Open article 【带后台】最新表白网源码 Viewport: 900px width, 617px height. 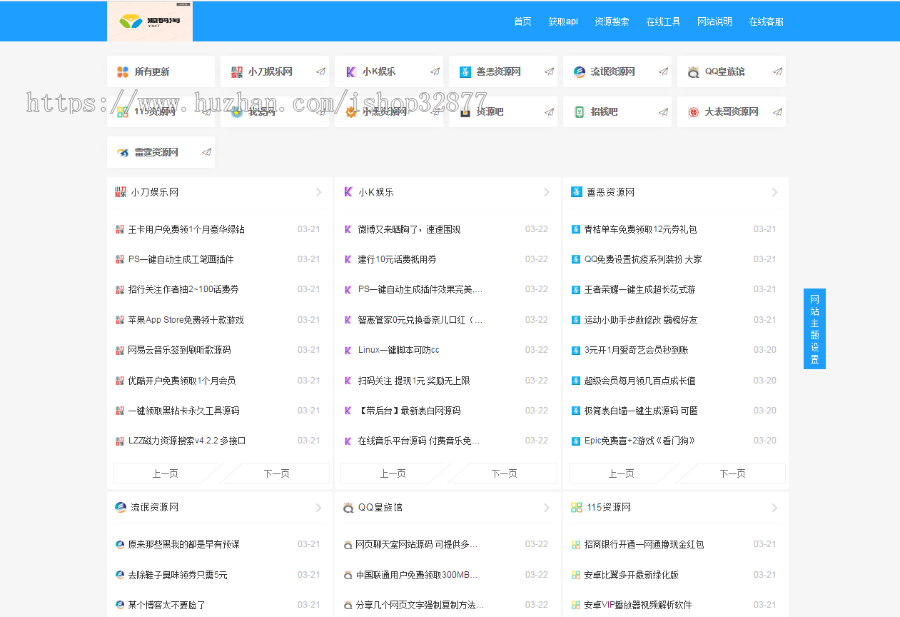409,410
